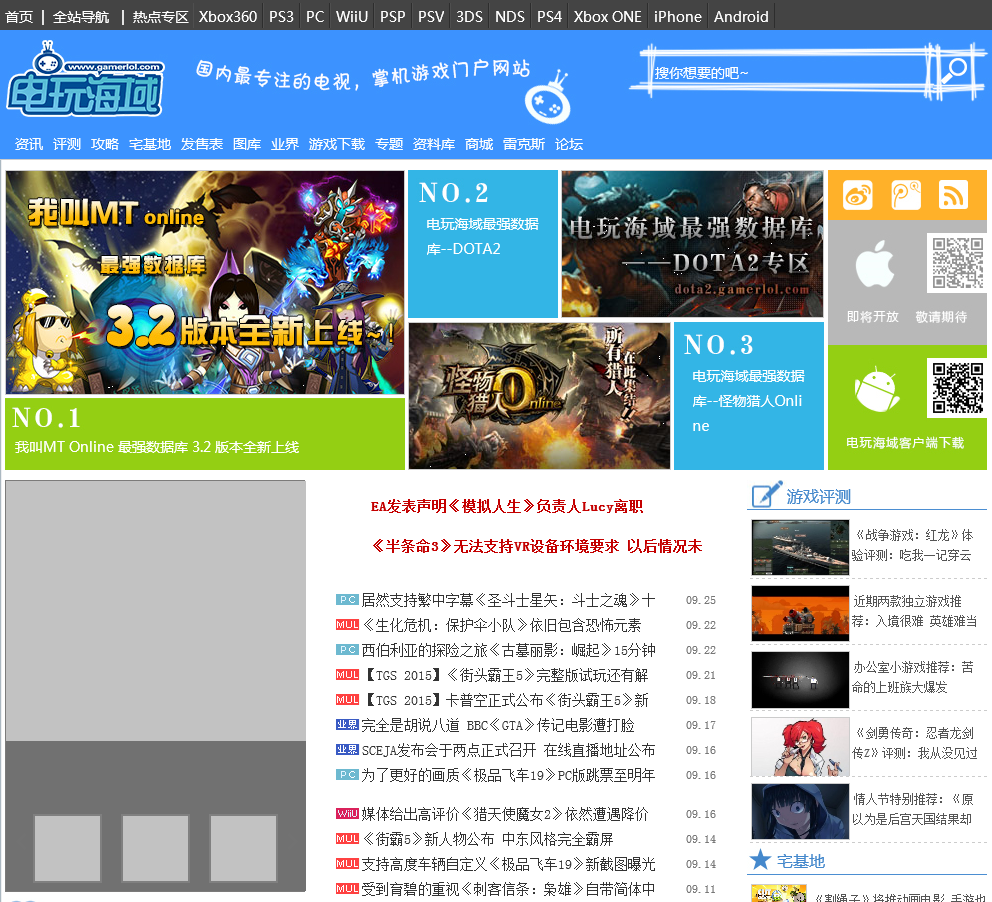Click NO.2 电玩海域最强数据库--DOTA2 tile
This screenshot has height=902, width=992.
pos(483,244)
